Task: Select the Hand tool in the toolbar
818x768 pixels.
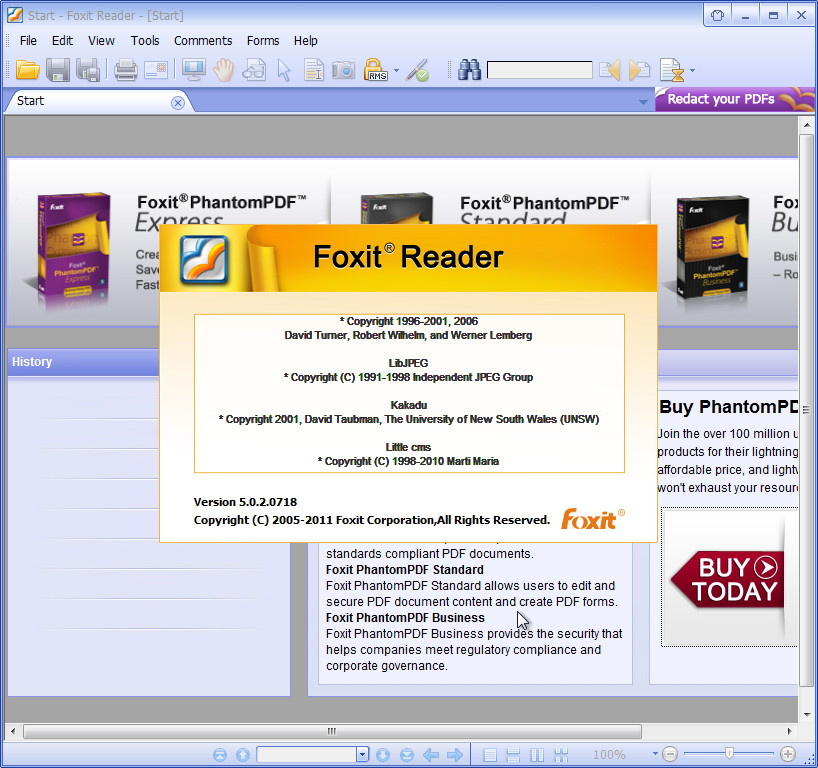Action: (223, 70)
